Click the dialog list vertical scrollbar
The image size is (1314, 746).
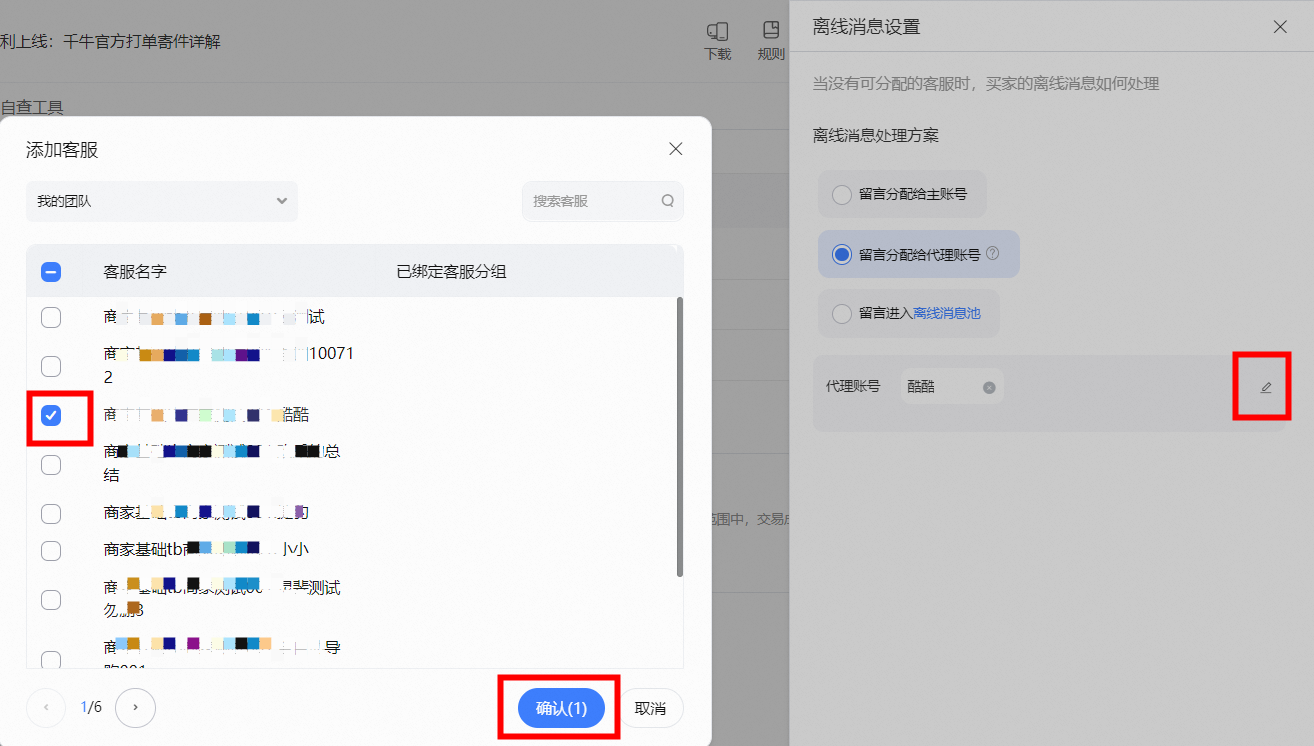coord(680,436)
